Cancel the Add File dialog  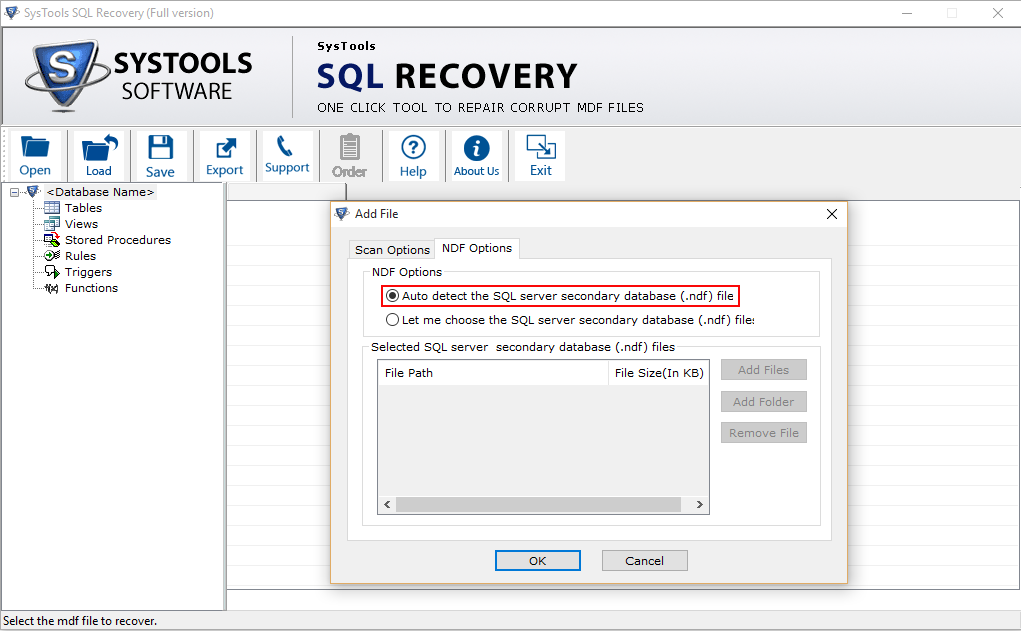[645, 561]
